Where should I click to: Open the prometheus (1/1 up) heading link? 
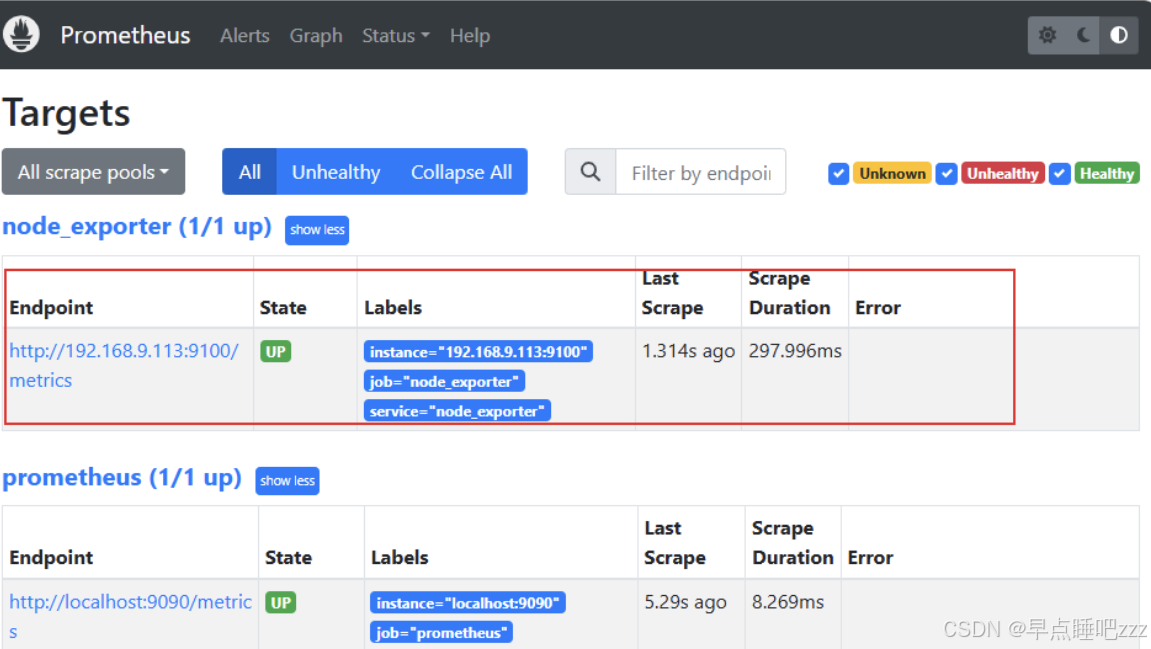pos(122,477)
